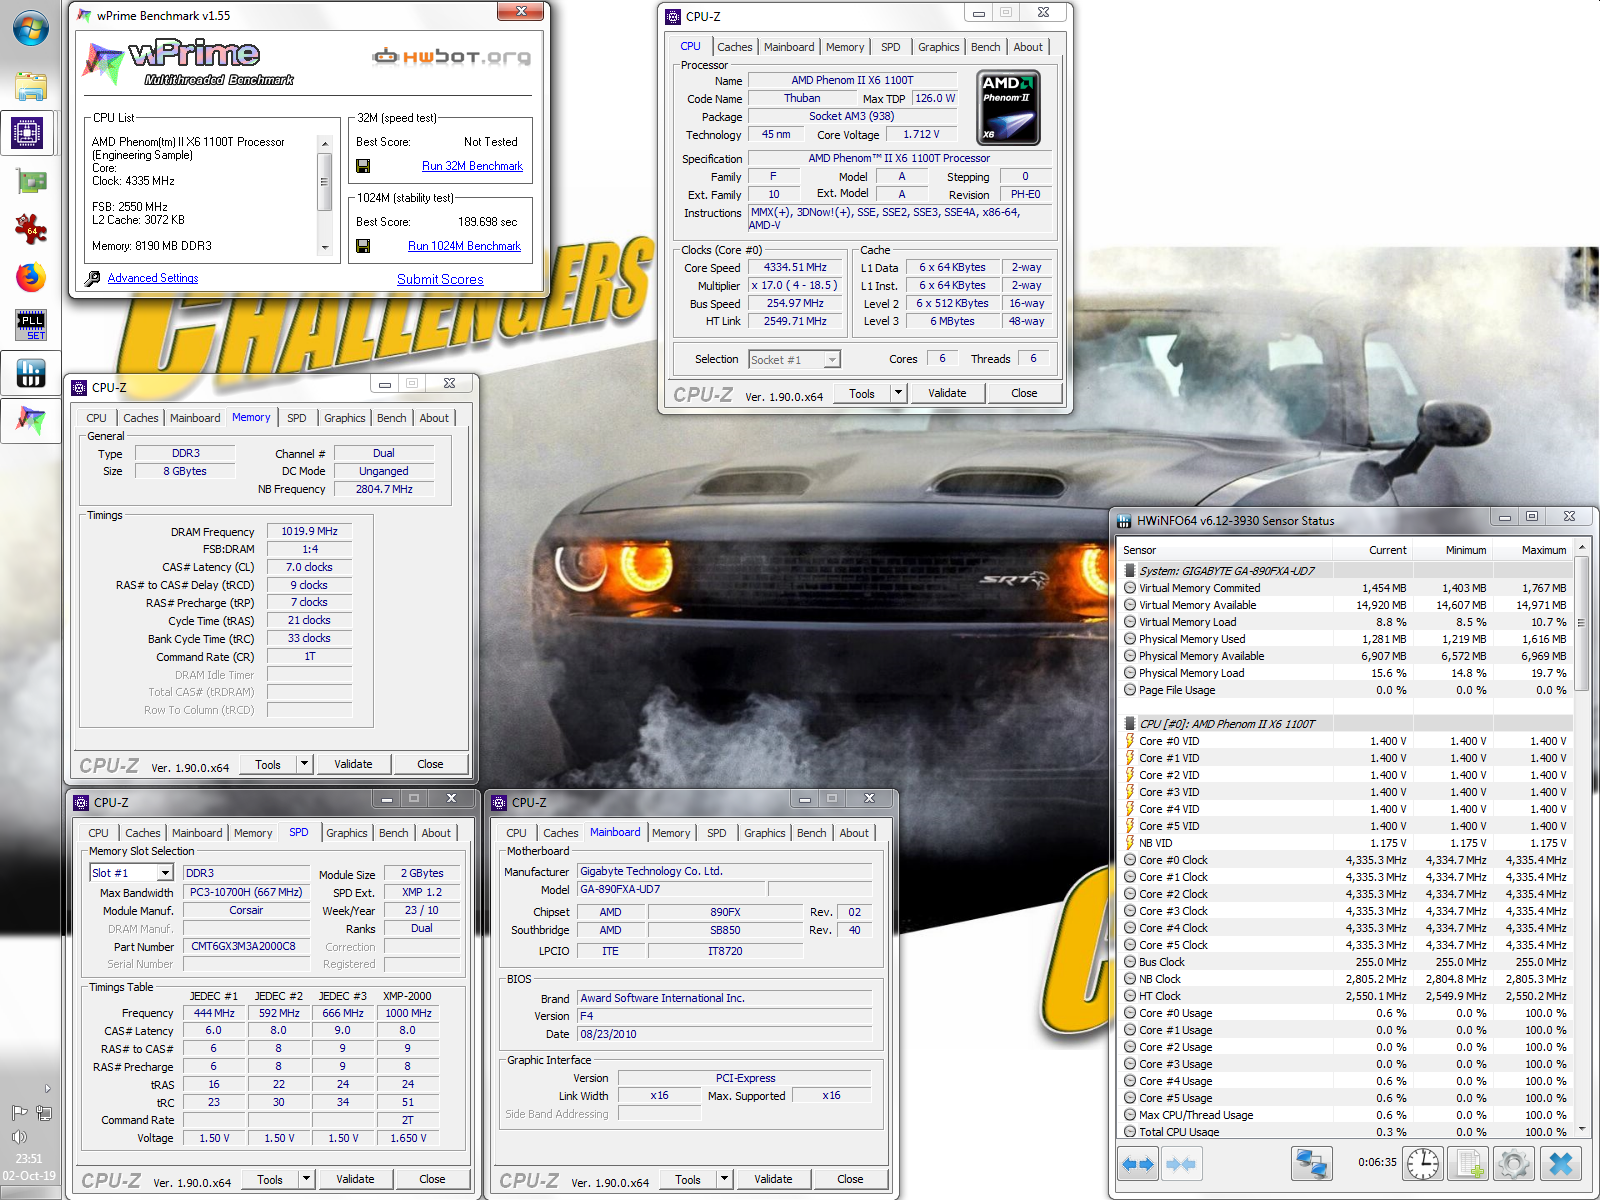Reset HWiNFO min/max with clock icon
1600x1200 pixels.
click(1423, 1164)
